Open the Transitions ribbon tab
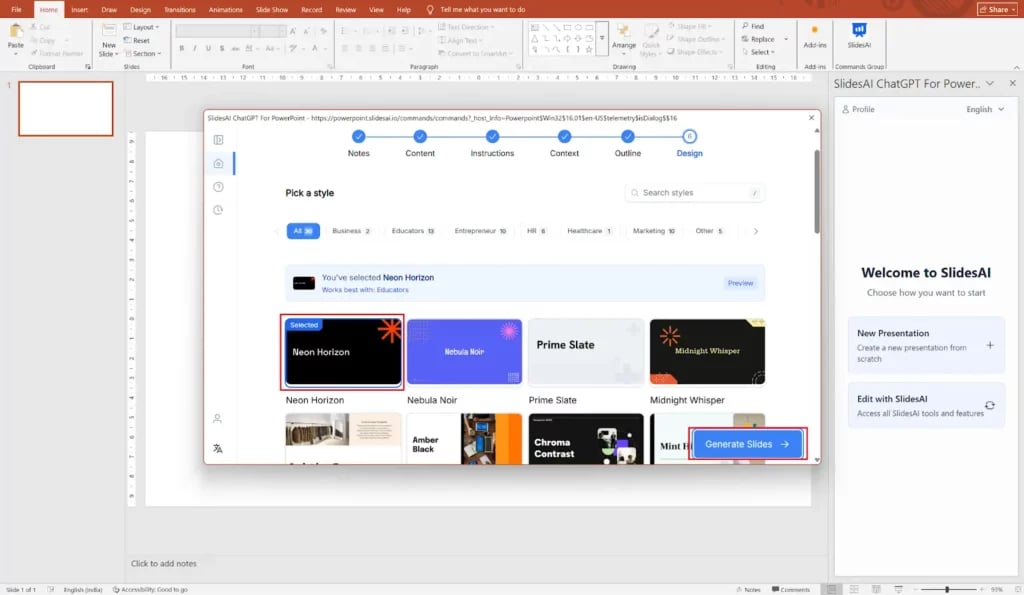1024x595 pixels. coord(180,9)
